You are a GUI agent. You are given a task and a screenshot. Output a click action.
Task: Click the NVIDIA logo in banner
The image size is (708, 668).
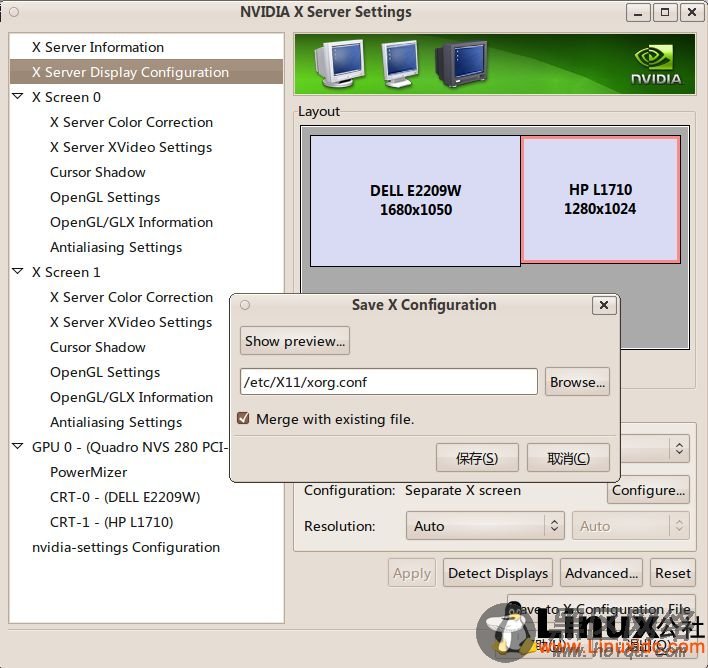click(x=656, y=64)
